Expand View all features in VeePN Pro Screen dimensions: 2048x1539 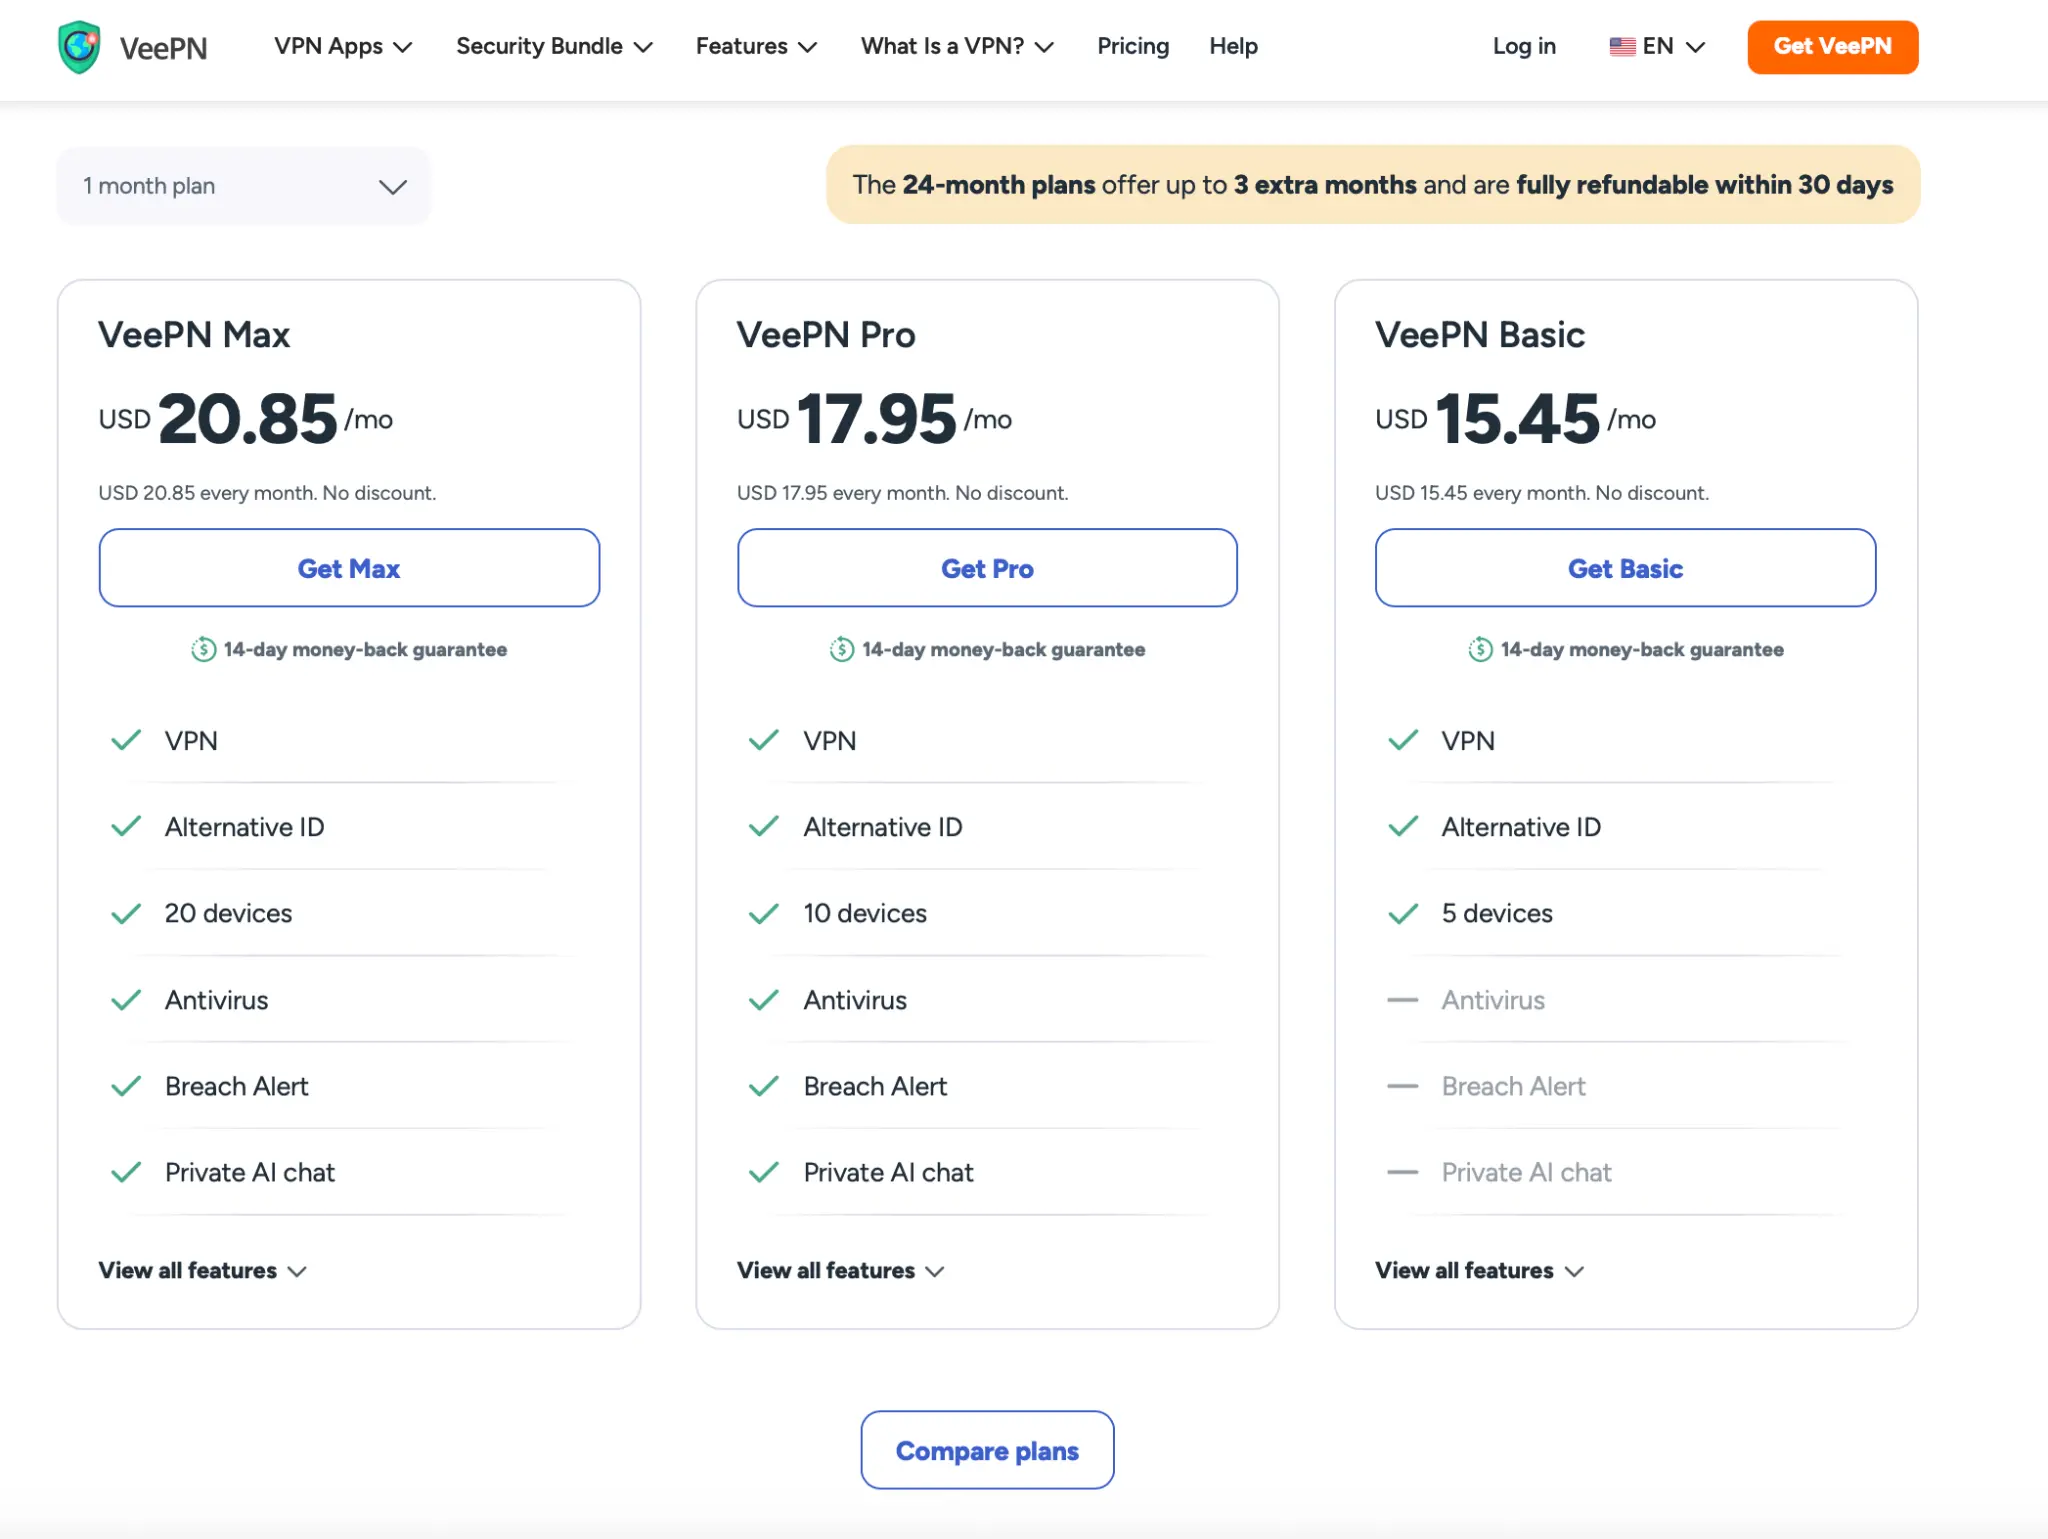840,1271
